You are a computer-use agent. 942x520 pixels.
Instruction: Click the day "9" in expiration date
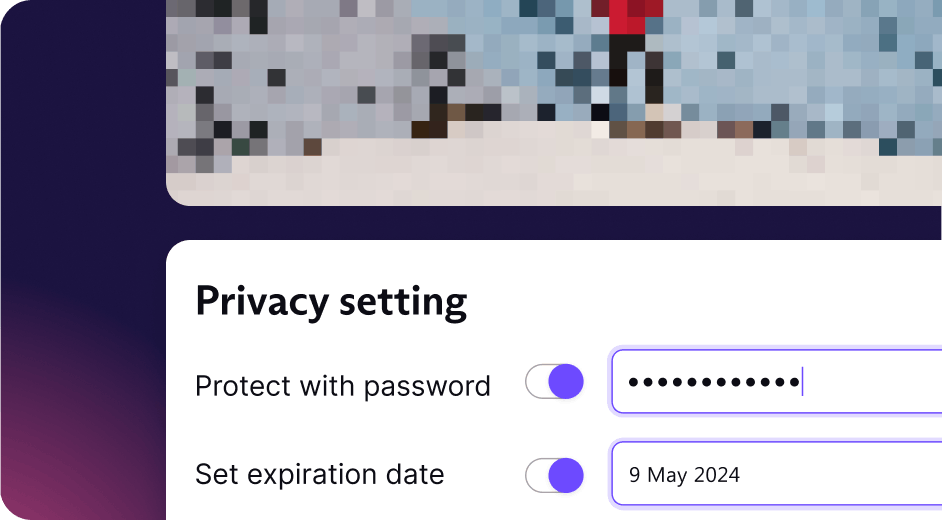pyautogui.click(x=635, y=475)
